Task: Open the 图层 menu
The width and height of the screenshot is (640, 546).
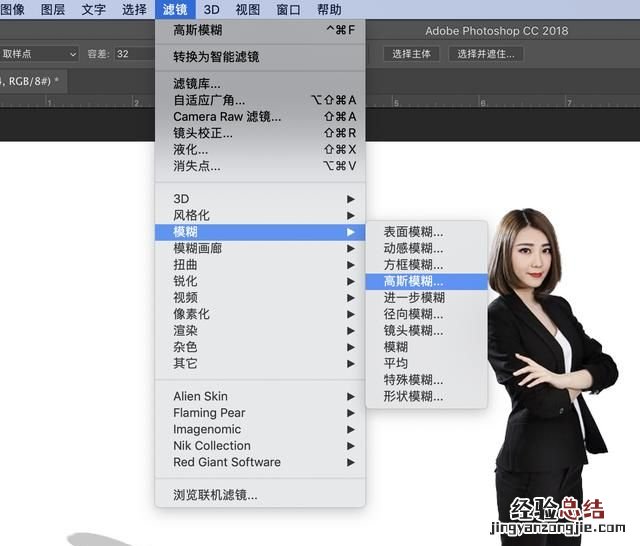Action: 53,9
